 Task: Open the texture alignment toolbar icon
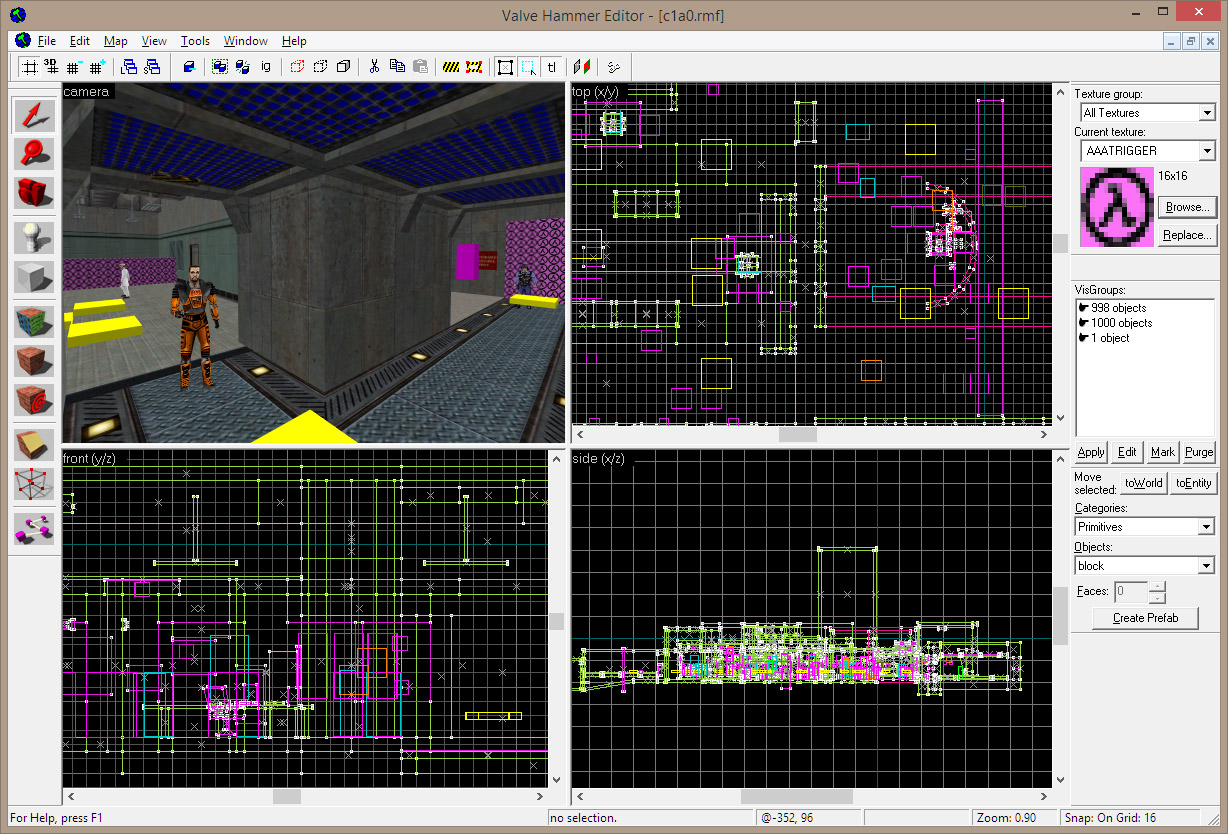point(583,67)
